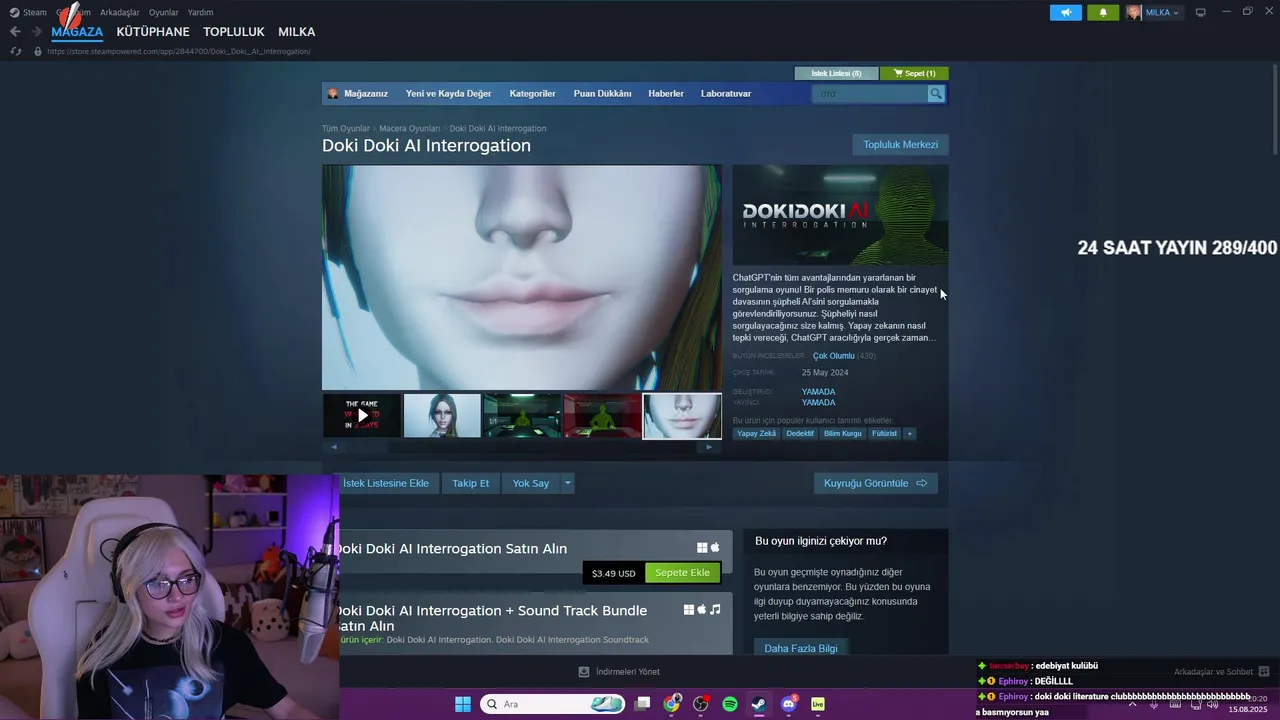
Task: Click the Takip Et follow button
Action: point(470,483)
